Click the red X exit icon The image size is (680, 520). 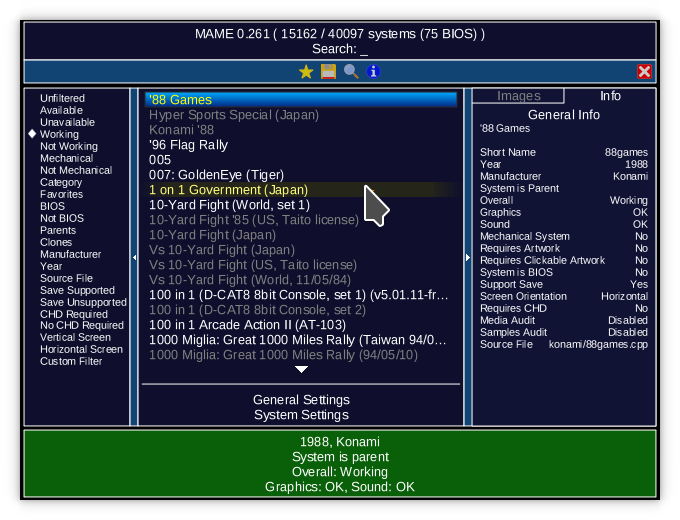point(644,71)
